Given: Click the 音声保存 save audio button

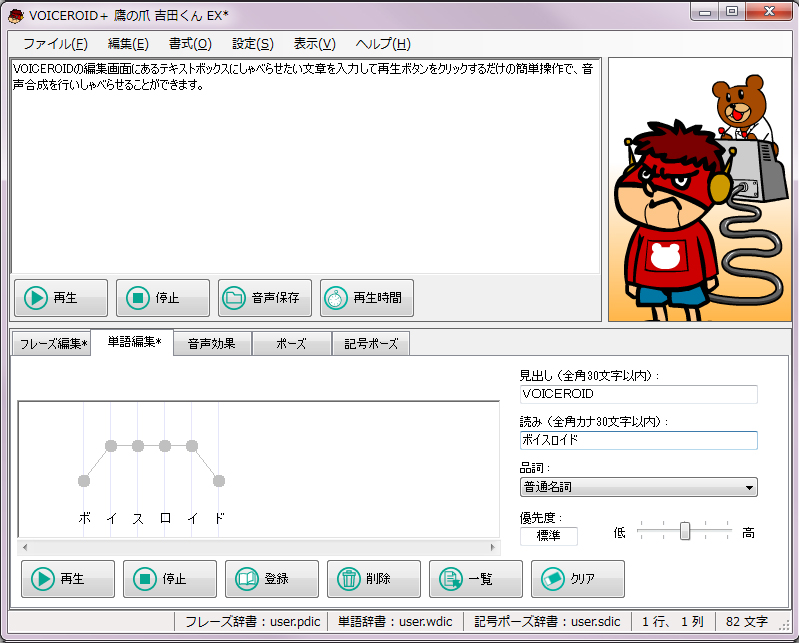Looking at the screenshot, I should click(x=264, y=298).
